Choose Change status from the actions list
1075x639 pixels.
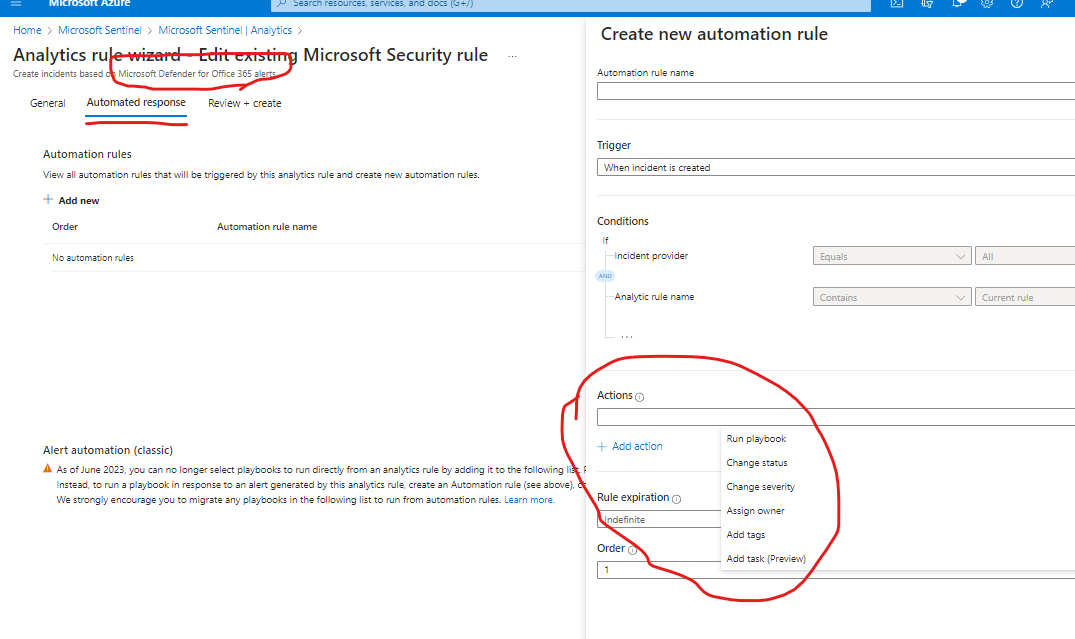(757, 463)
